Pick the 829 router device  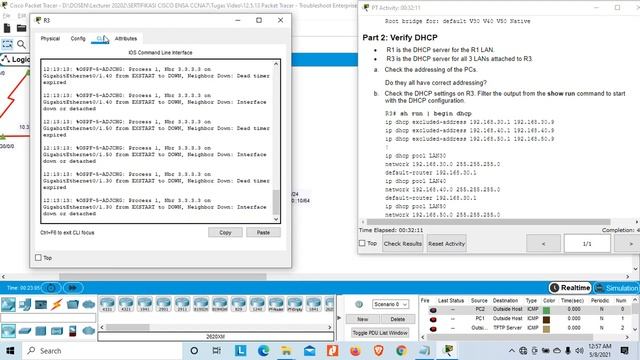point(238,304)
